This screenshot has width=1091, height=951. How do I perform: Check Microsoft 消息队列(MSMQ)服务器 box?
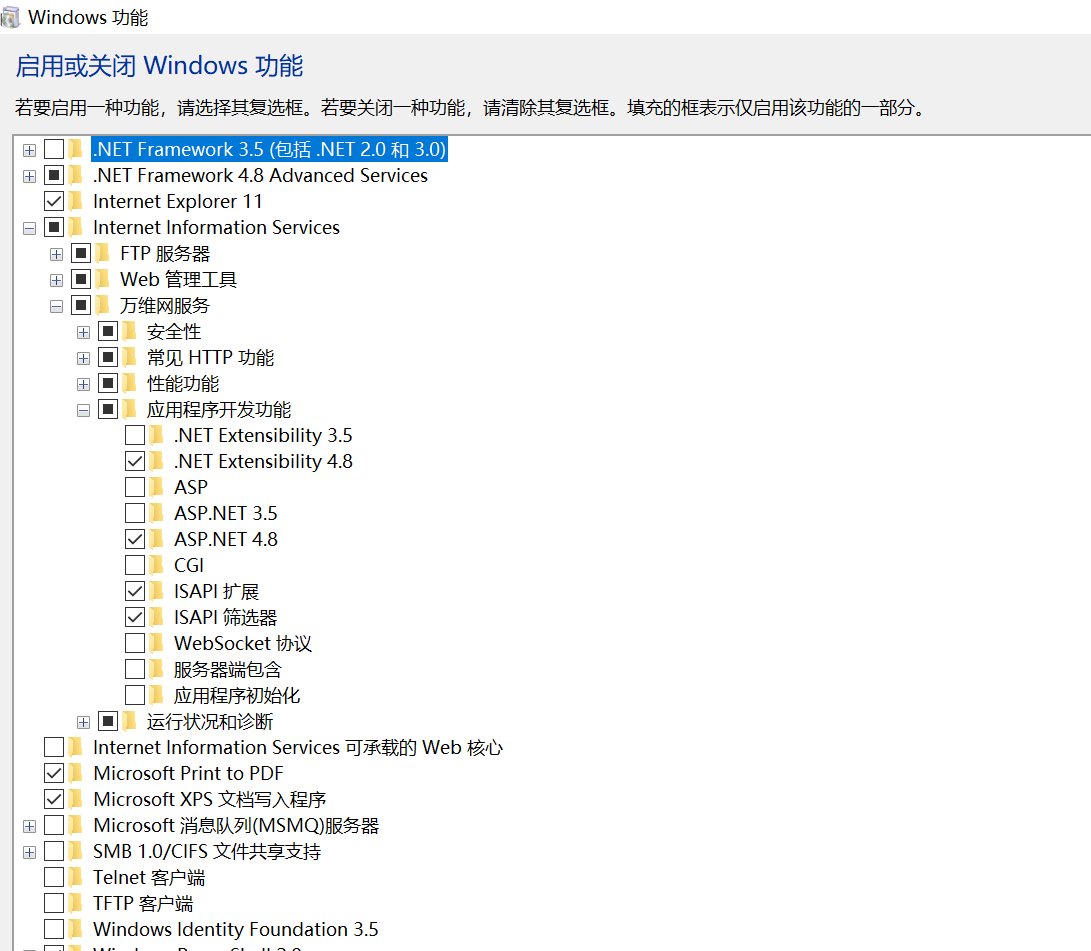tap(54, 825)
